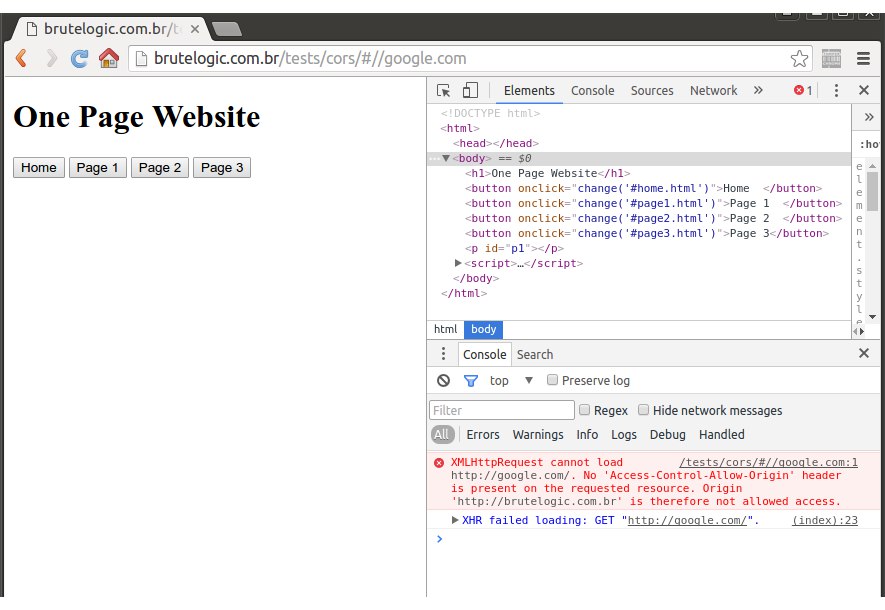Image resolution: width=885 pixels, height=610 pixels.
Task: Filter console to Warnings
Action: coord(538,435)
